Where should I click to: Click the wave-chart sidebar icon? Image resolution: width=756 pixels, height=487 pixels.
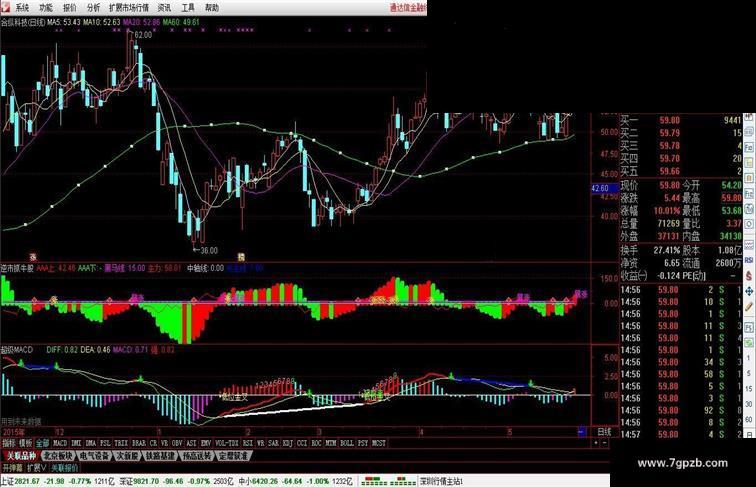tap(749, 244)
